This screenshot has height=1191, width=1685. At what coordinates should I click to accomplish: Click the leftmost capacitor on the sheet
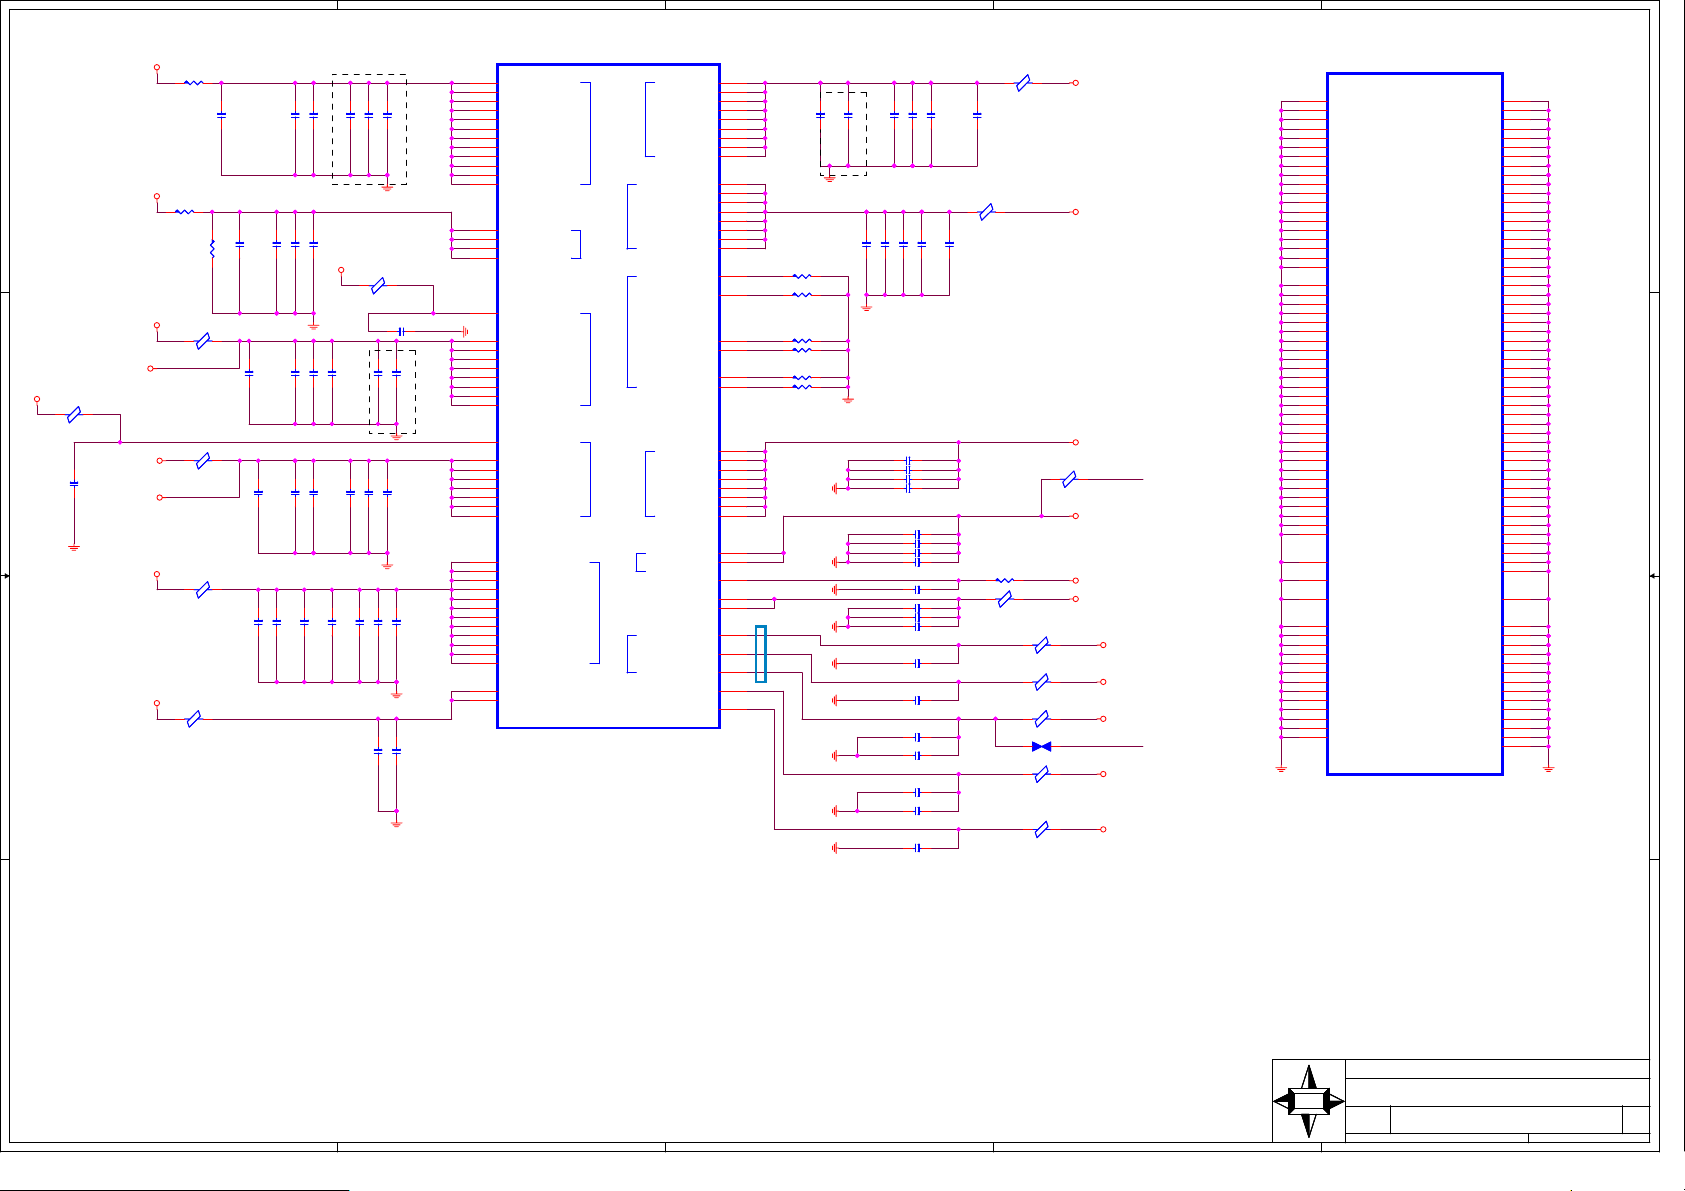point(74,484)
